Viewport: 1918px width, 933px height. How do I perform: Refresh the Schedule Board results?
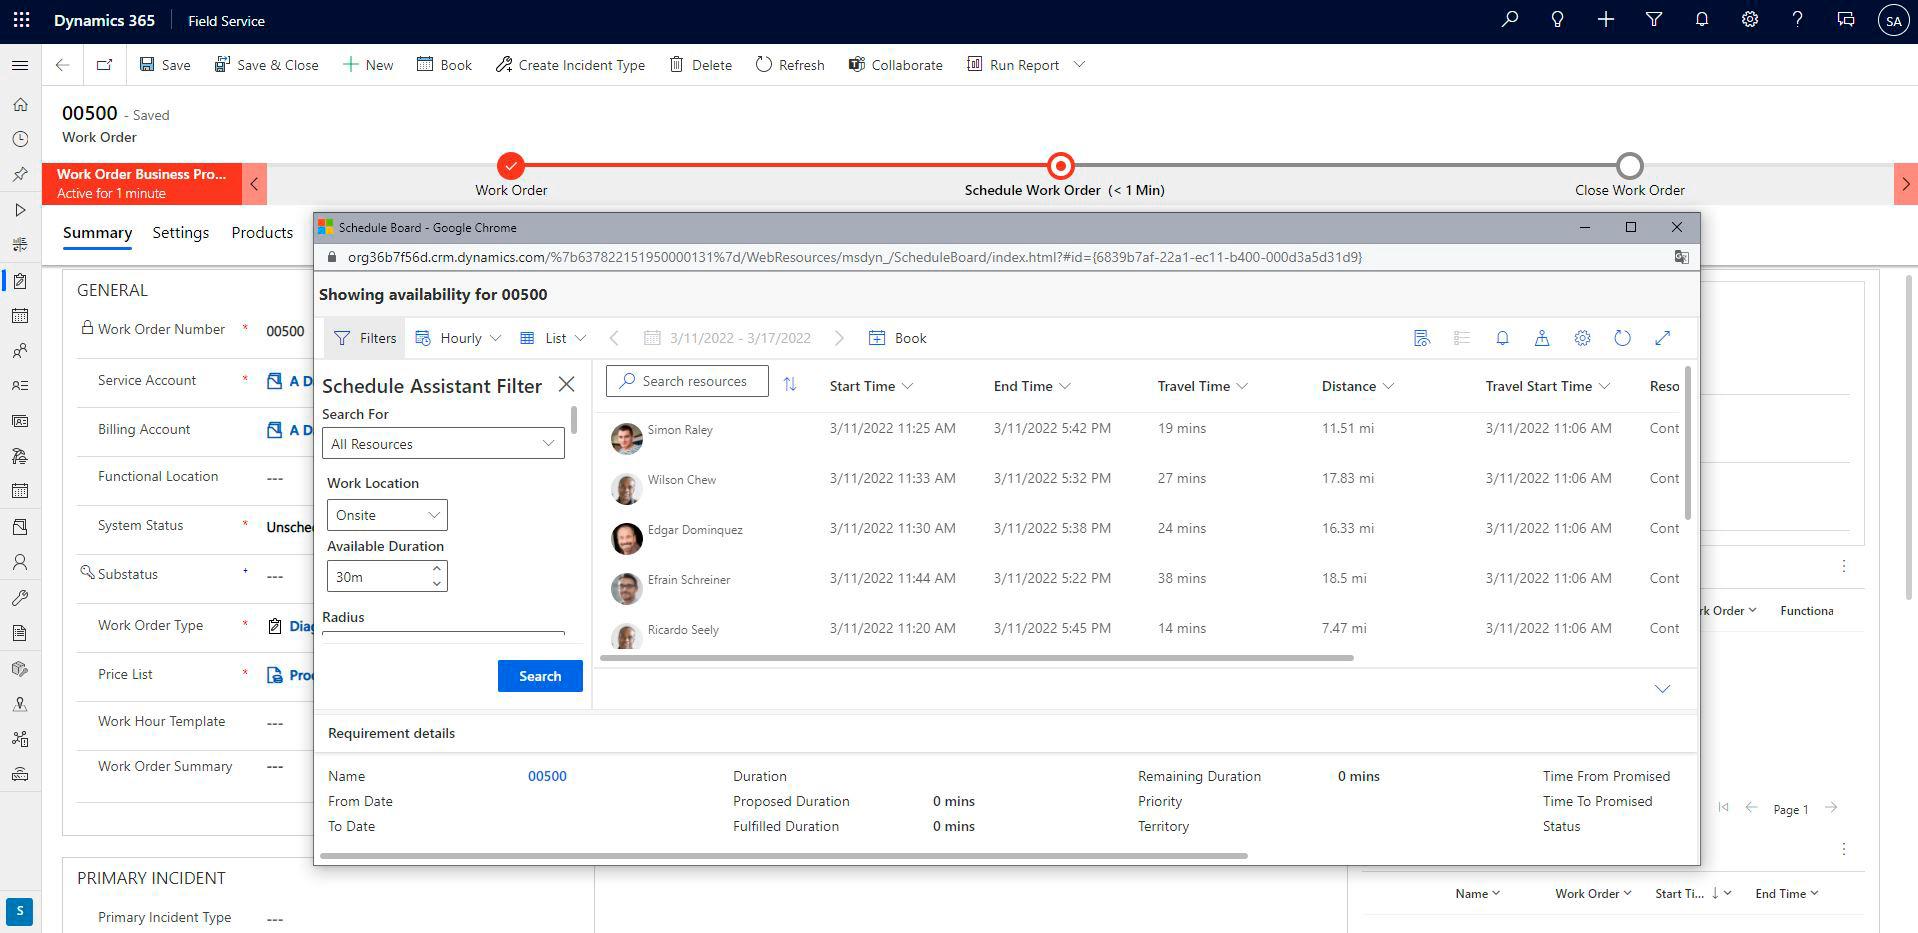1622,338
